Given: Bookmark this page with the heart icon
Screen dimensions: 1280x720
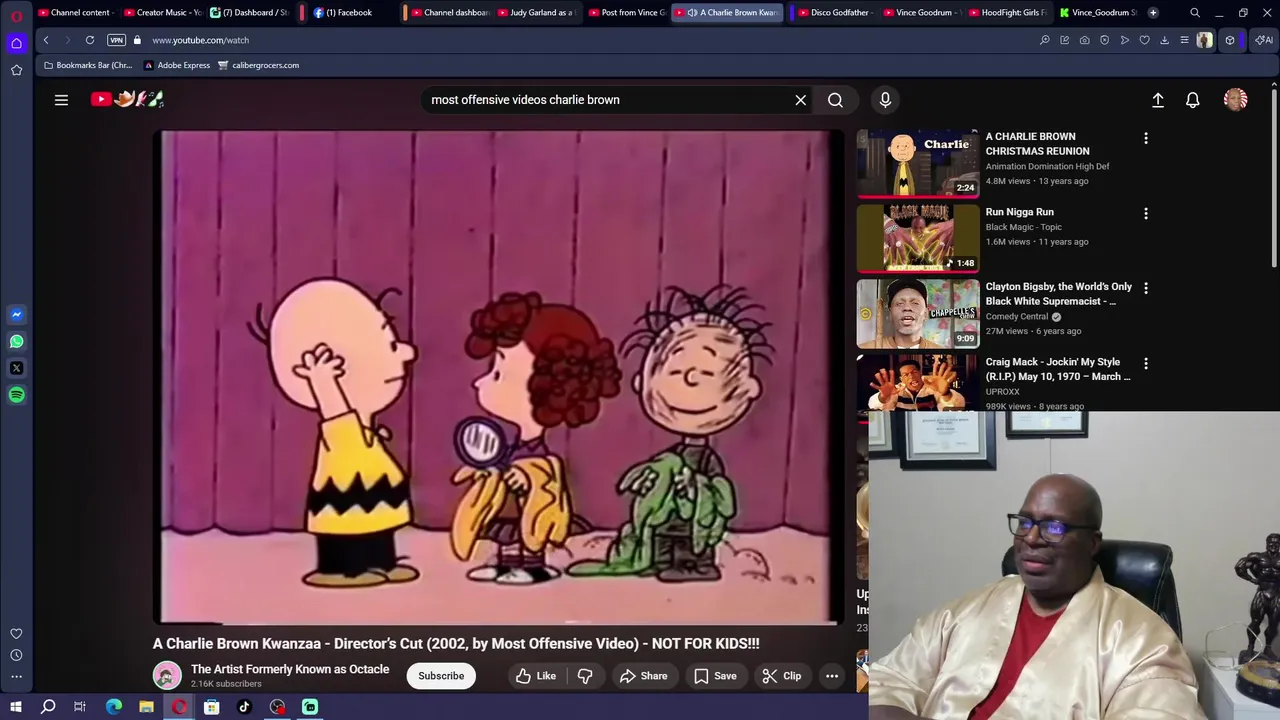Looking at the screenshot, I should point(1145,40).
